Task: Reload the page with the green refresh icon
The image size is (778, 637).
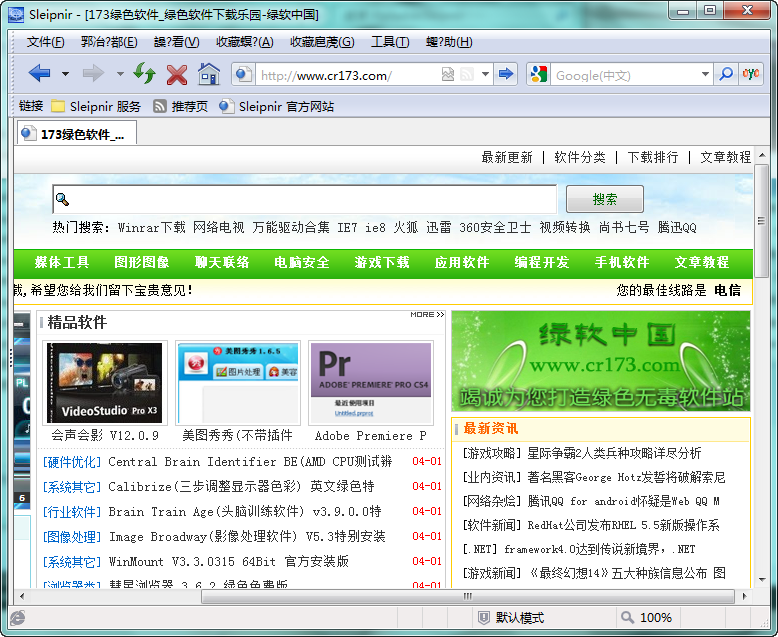Action: pos(145,73)
